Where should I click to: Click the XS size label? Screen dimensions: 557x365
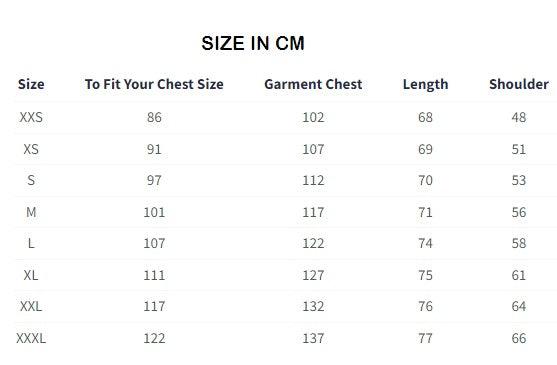point(31,149)
